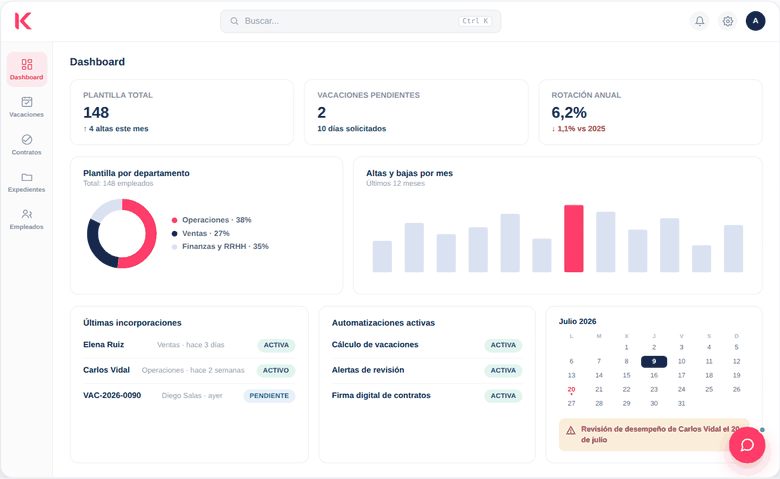Image resolution: width=780 pixels, height=479 pixels.
Task: Open the Elena Ruiz row
Action: point(189,345)
